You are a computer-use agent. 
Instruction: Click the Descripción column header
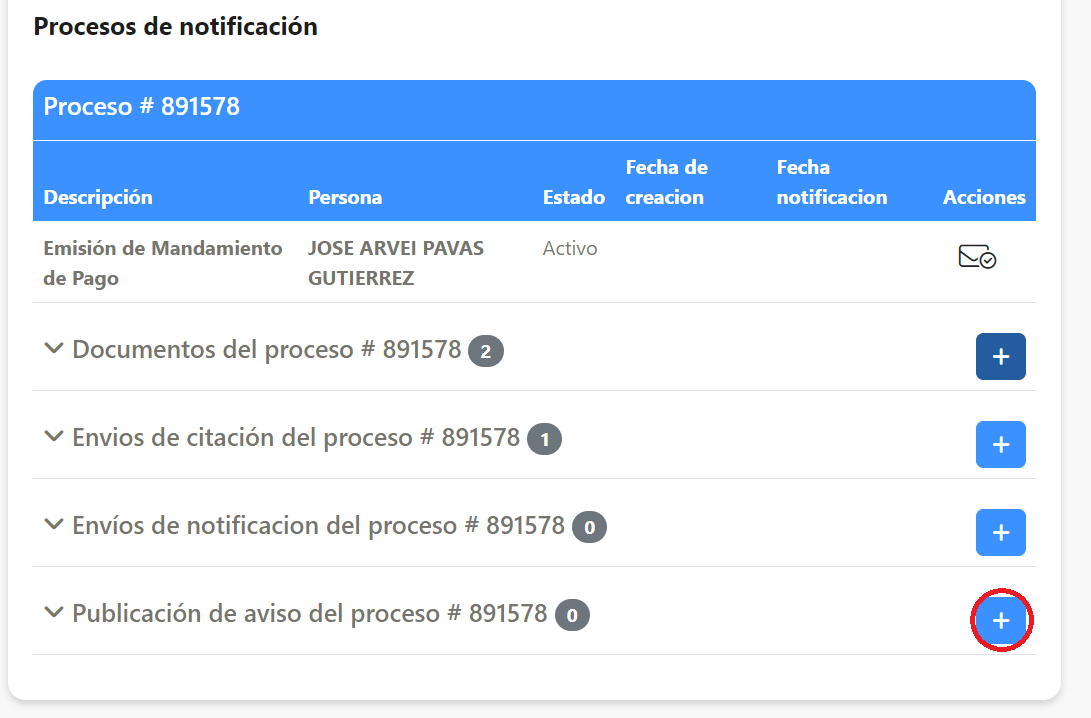98,197
